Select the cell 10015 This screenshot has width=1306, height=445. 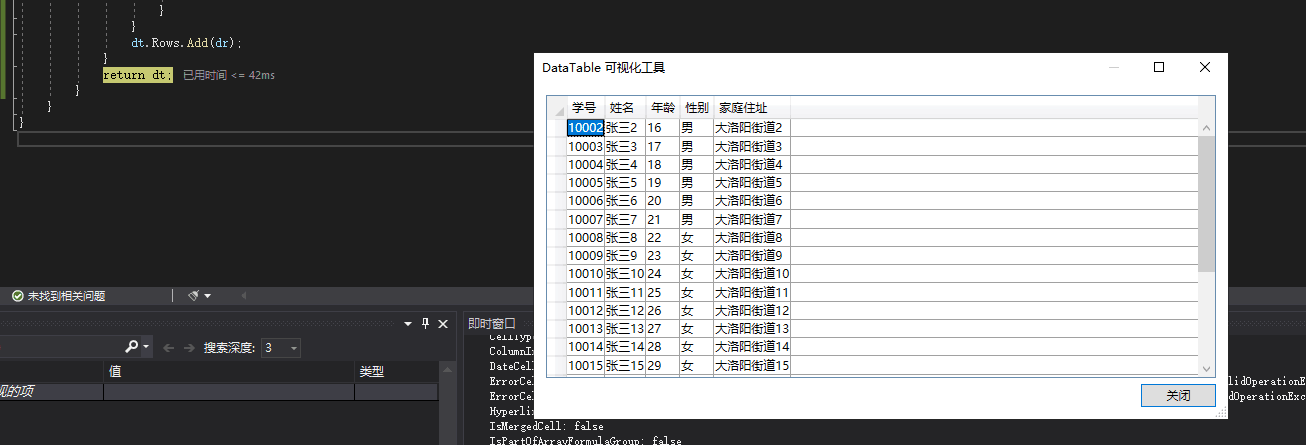coord(585,366)
